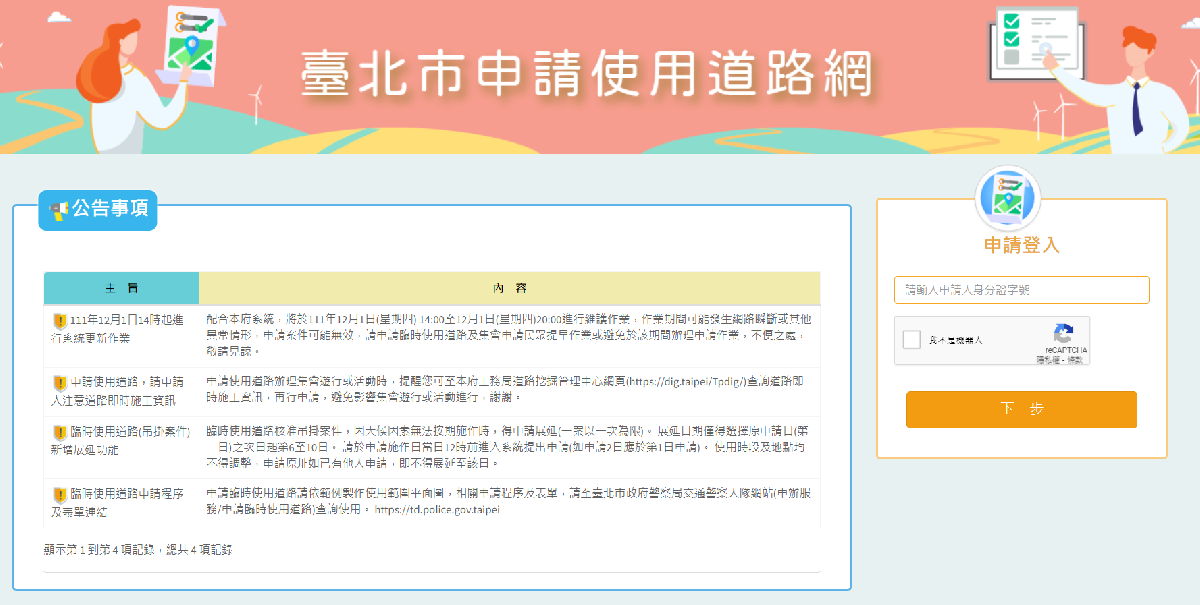Click the round map-document login avatar icon
Screen dimensions: 1200x605
1008,198
